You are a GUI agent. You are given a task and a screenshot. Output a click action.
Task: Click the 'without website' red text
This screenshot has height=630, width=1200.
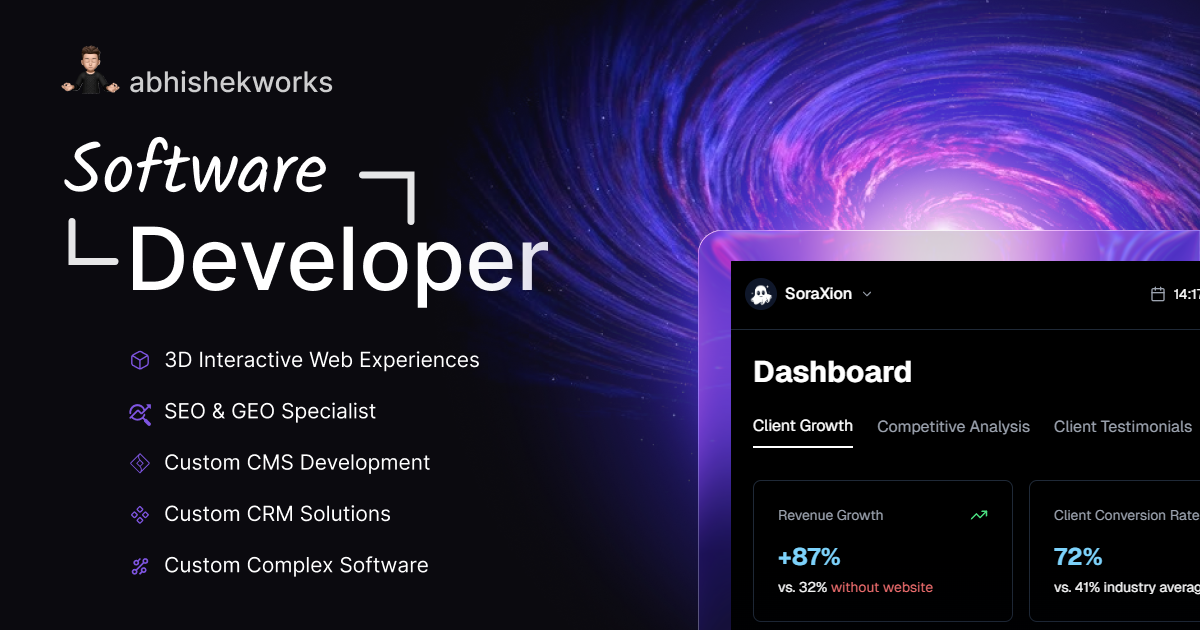pyautogui.click(x=882, y=587)
